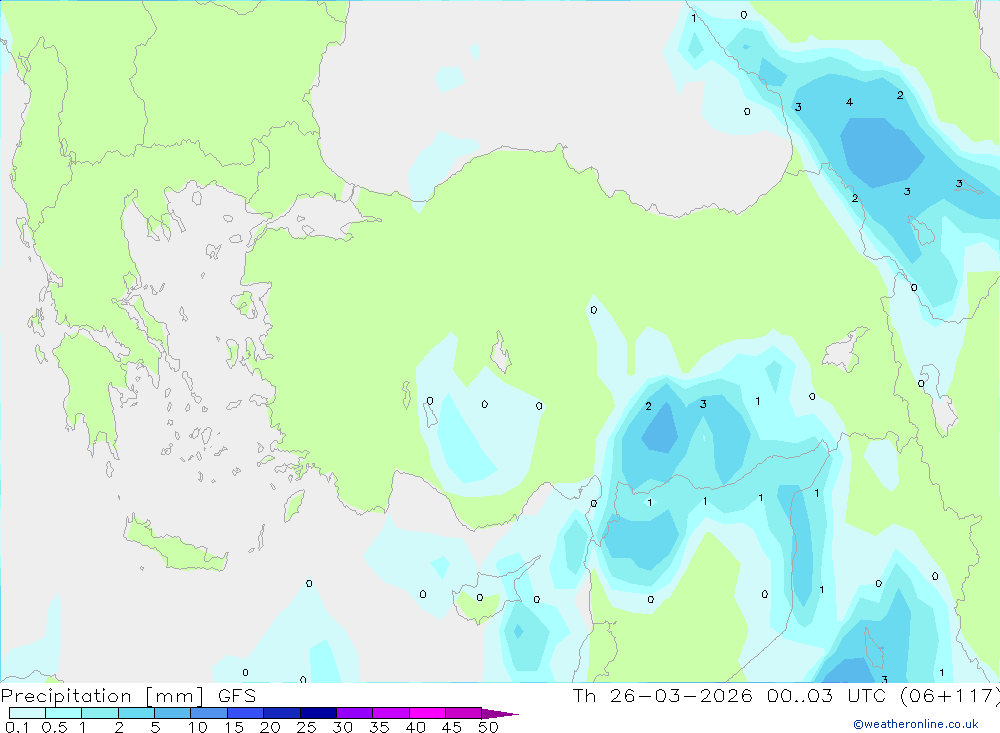The width and height of the screenshot is (1000, 733).
Task: Click the '(06+117)' run offset text
Action: (949, 695)
